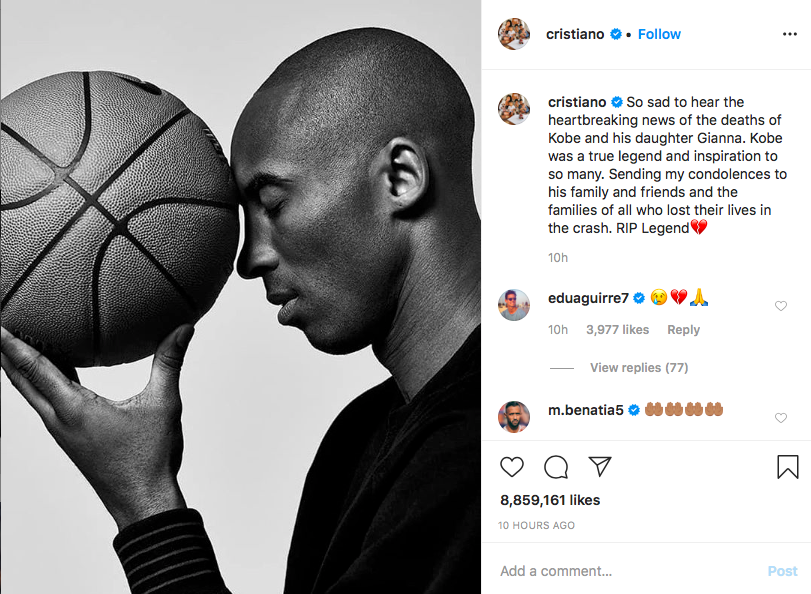Open the cristiano username in the header
The height and width of the screenshot is (594, 811).
[575, 34]
